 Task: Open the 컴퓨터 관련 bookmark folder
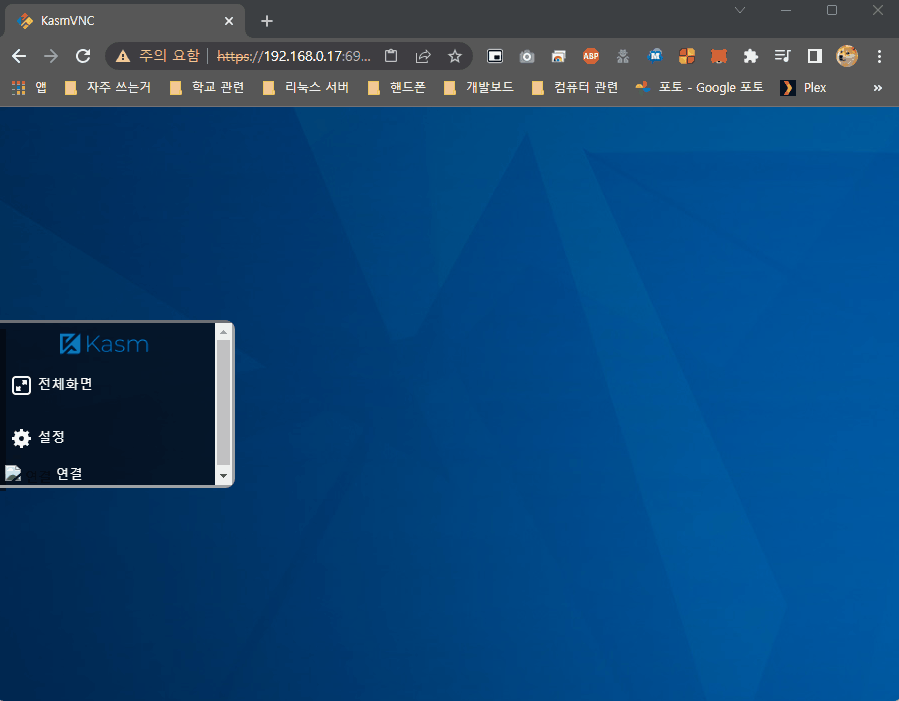click(575, 88)
